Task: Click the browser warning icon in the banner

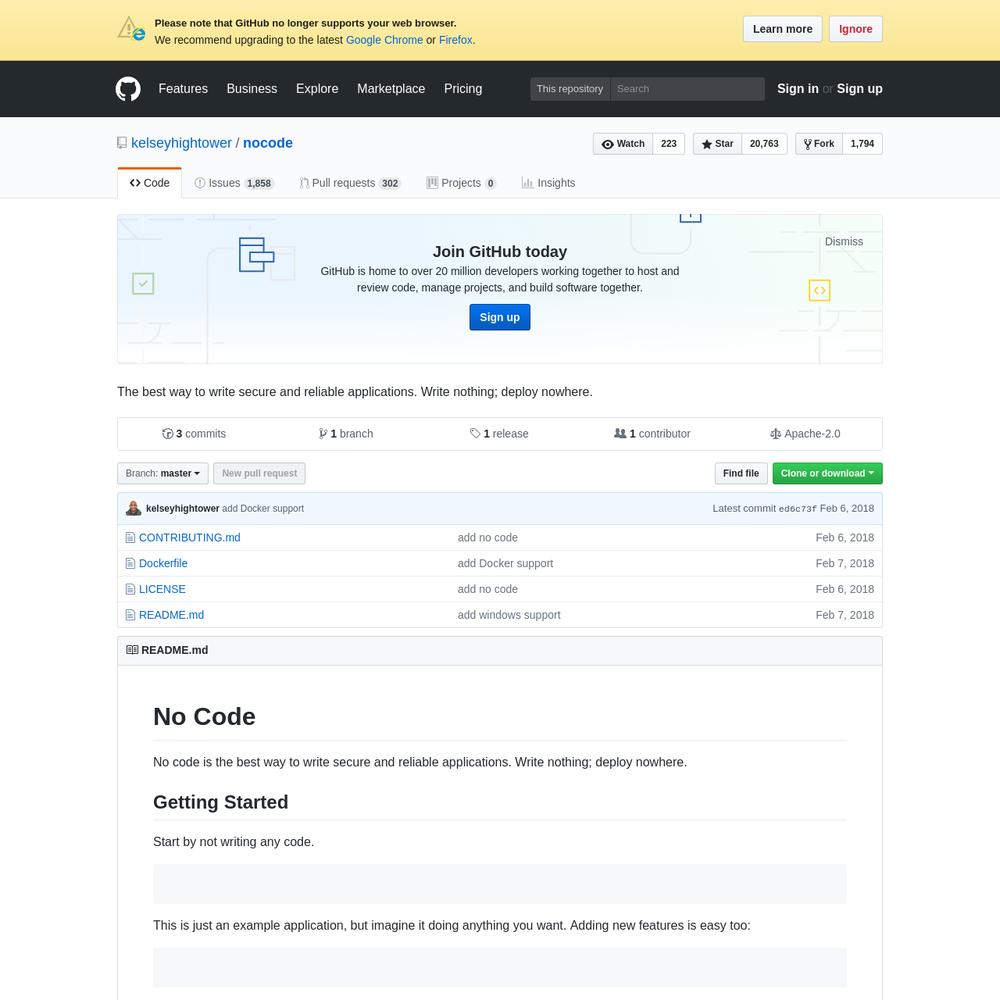Action: 131,29
